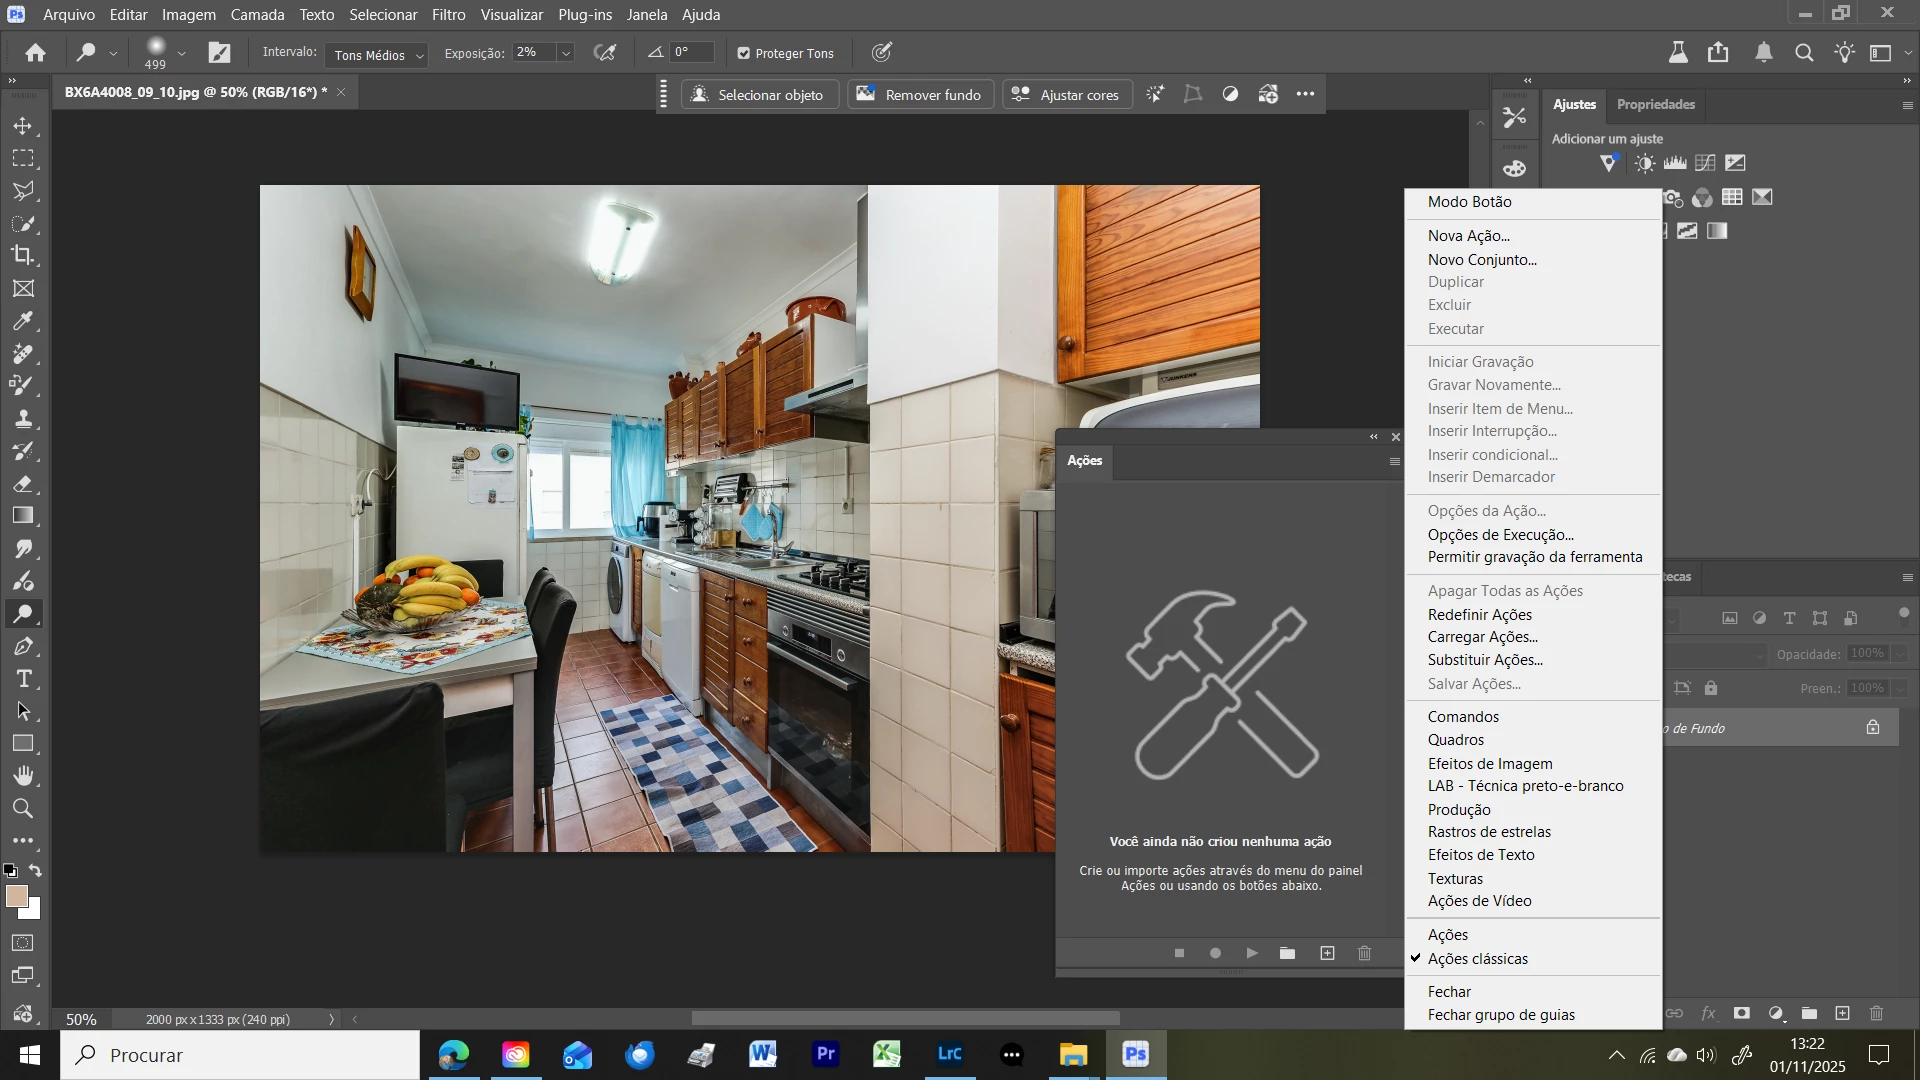The height and width of the screenshot is (1080, 1920).
Task: Select the Eyedropper tool
Action: (23, 321)
